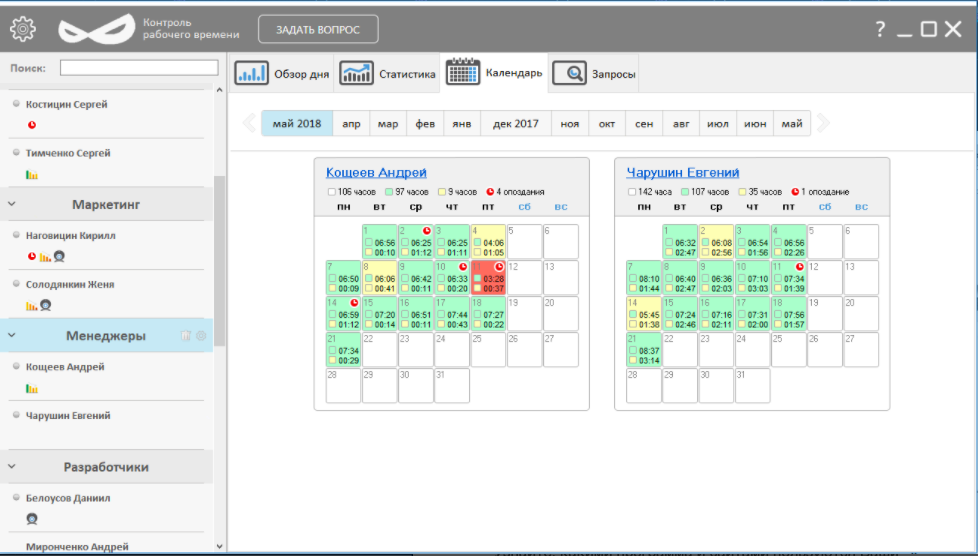Click late clock icon on Чарушин May 11
Viewport: 978px width, 556px height.
pos(800,267)
